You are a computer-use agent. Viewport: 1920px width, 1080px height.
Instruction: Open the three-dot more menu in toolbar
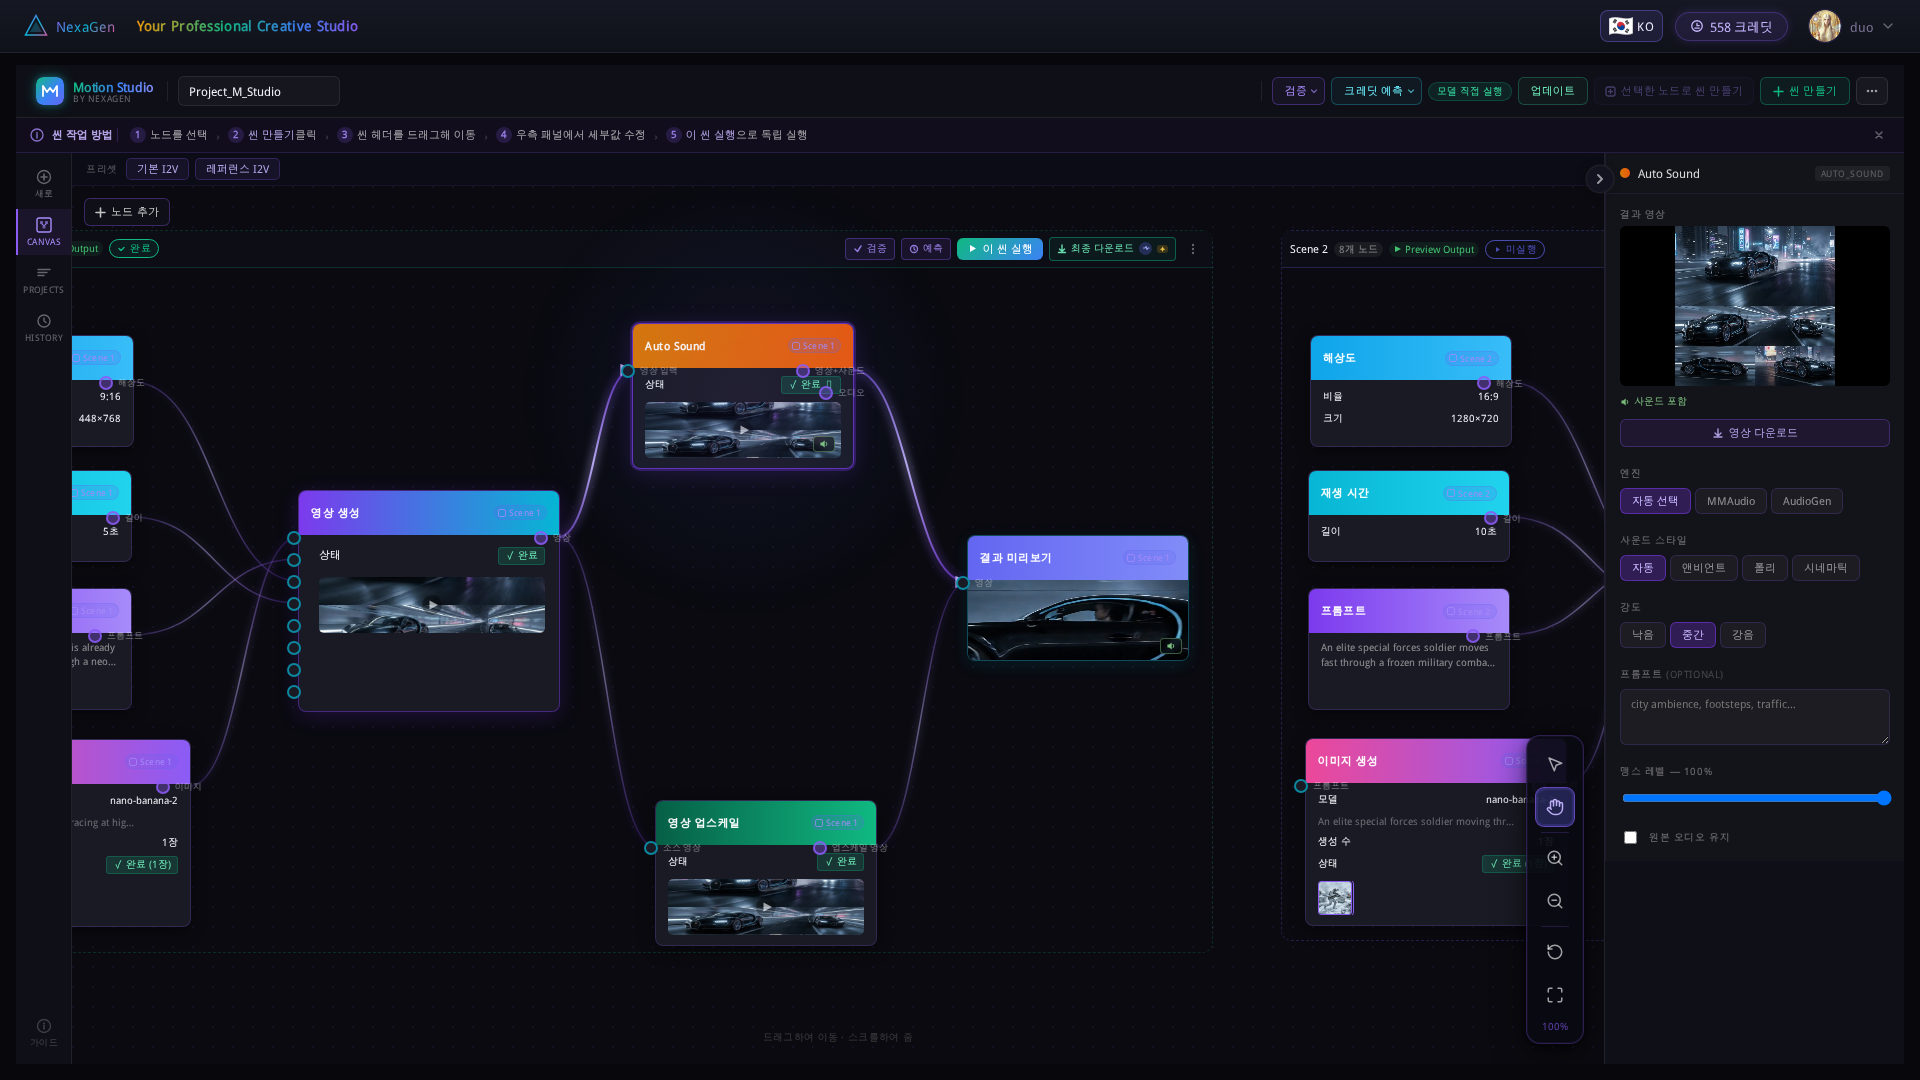click(1872, 91)
